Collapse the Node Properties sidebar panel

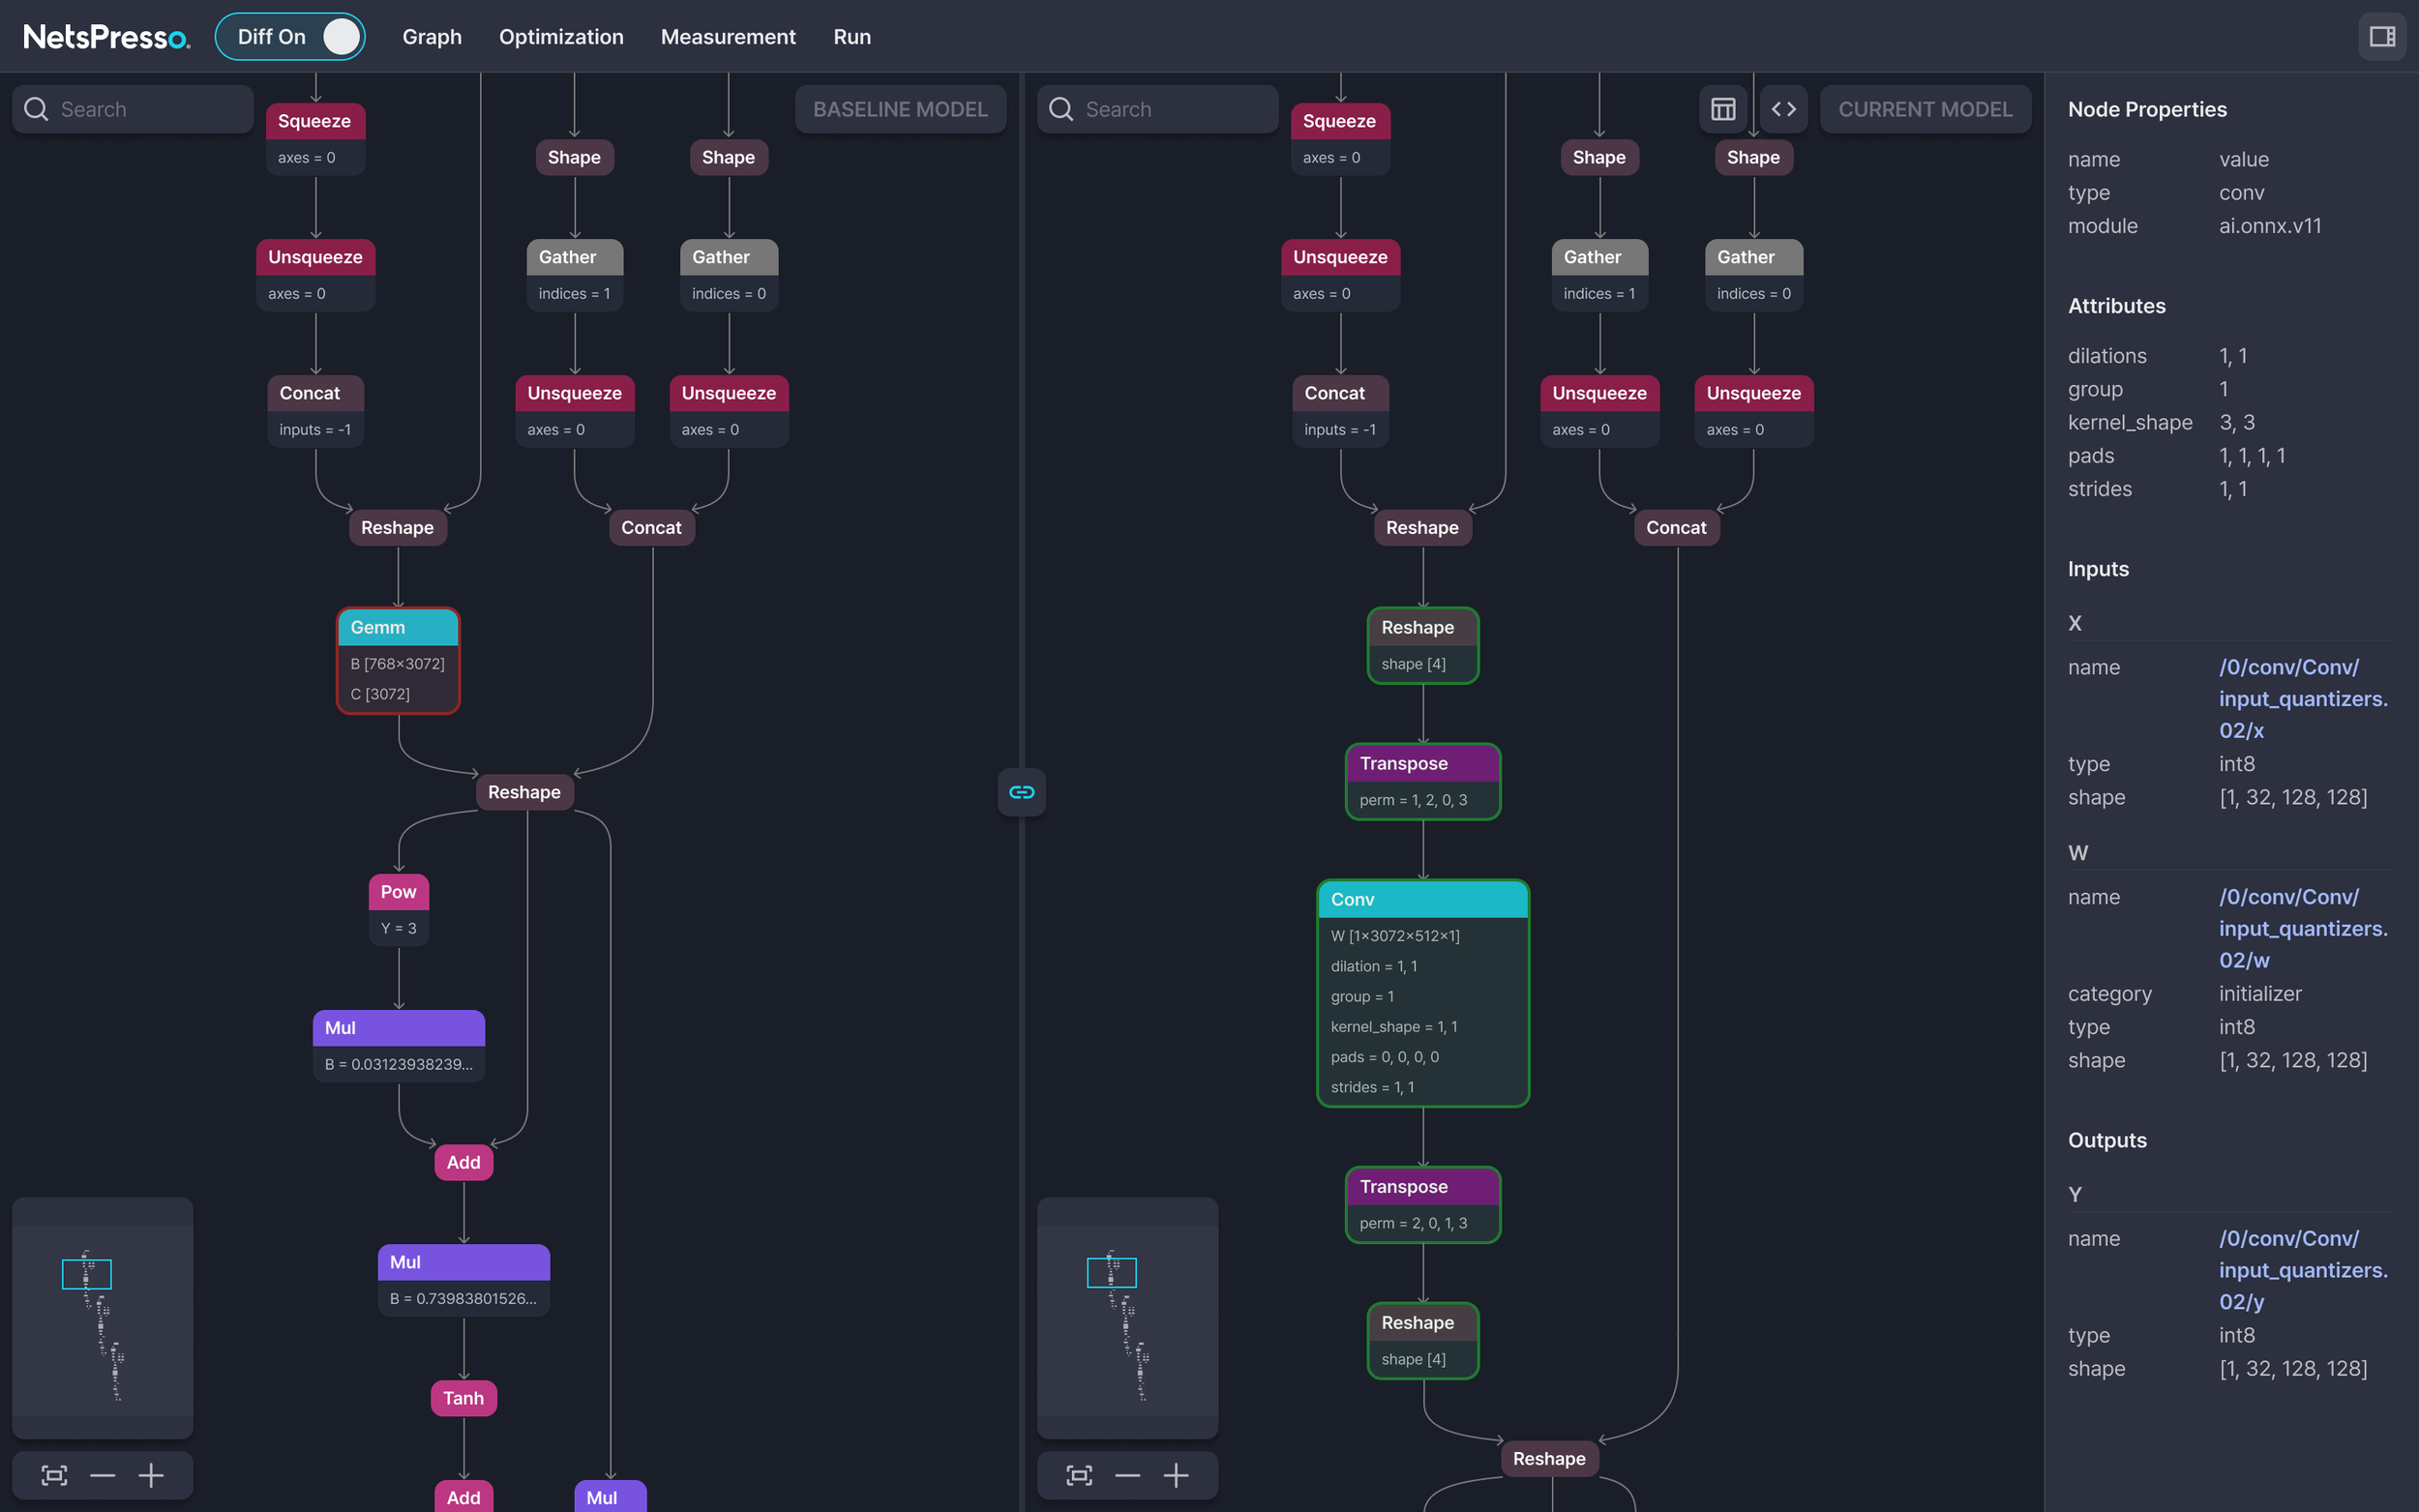tap(2383, 36)
